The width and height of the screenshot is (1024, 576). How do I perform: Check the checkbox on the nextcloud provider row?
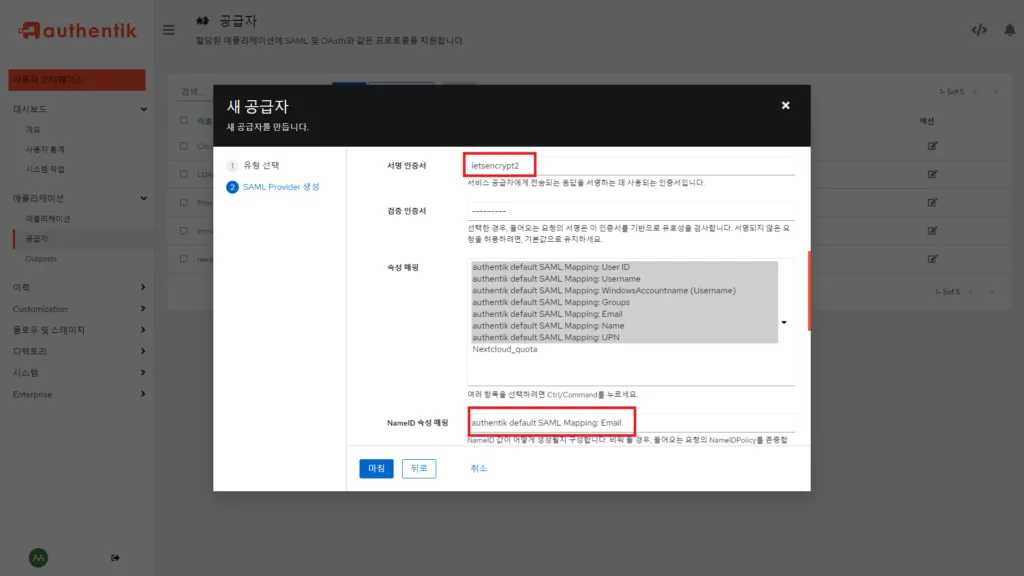coord(184,258)
